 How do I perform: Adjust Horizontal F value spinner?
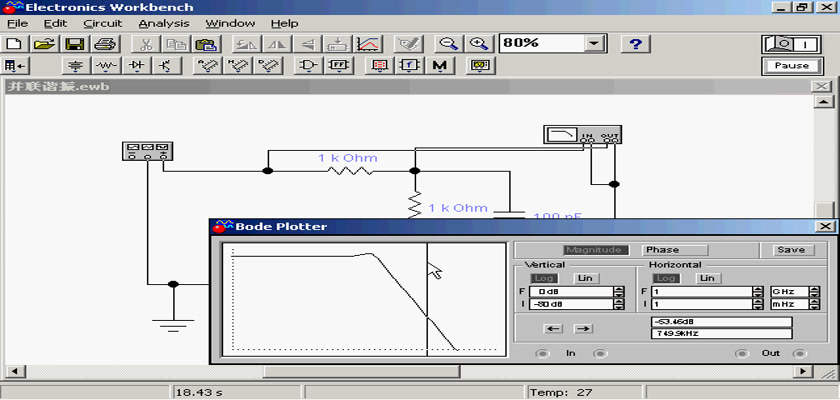pos(758,292)
